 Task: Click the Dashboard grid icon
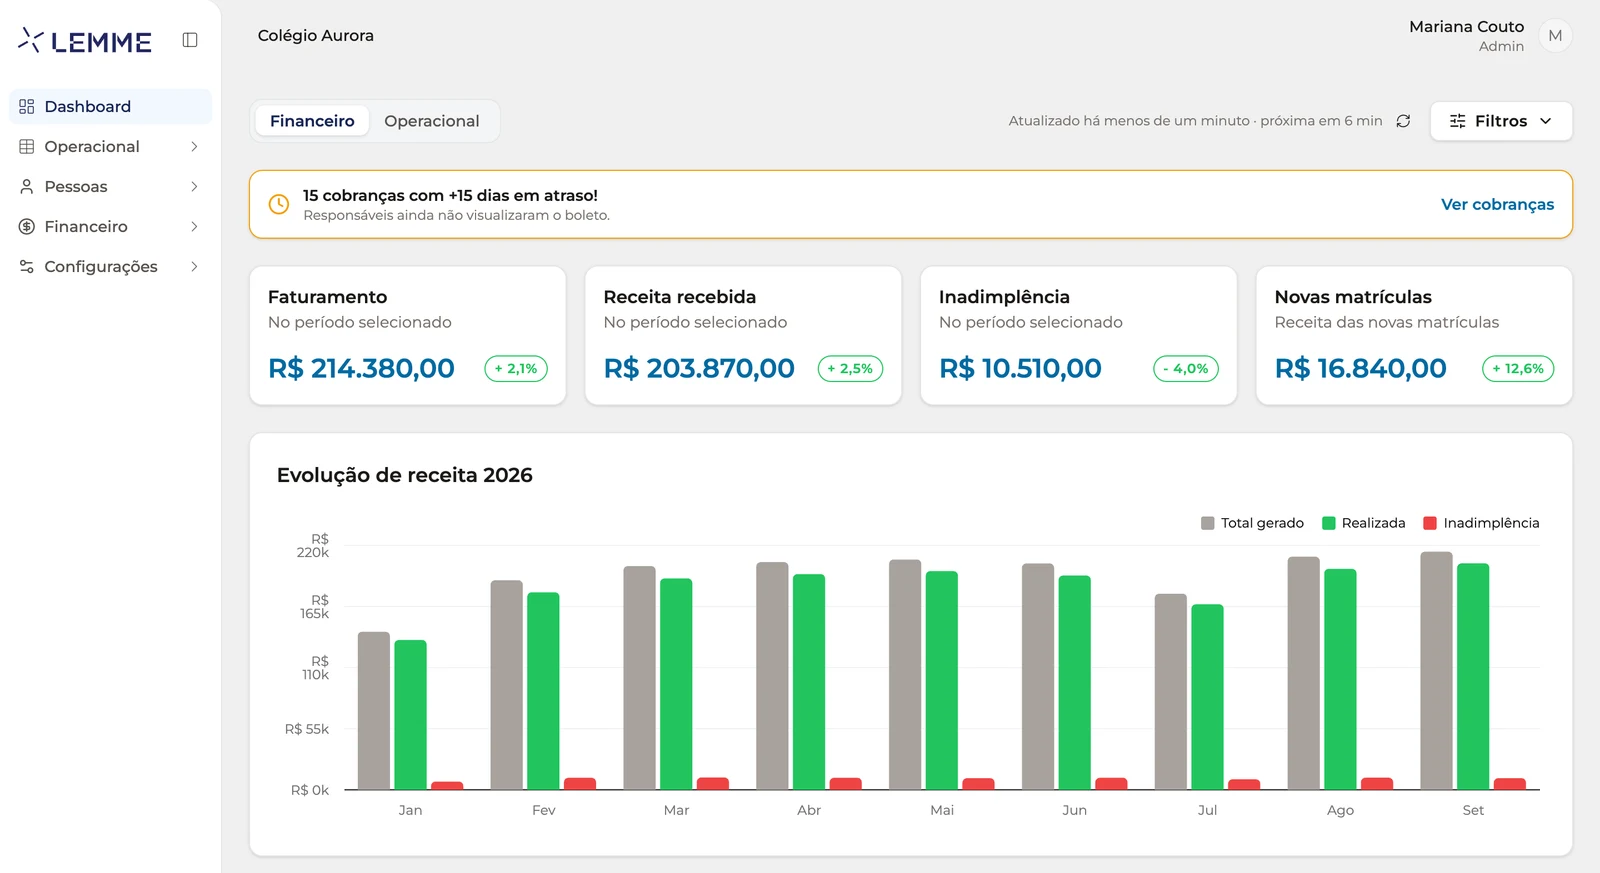(x=27, y=107)
